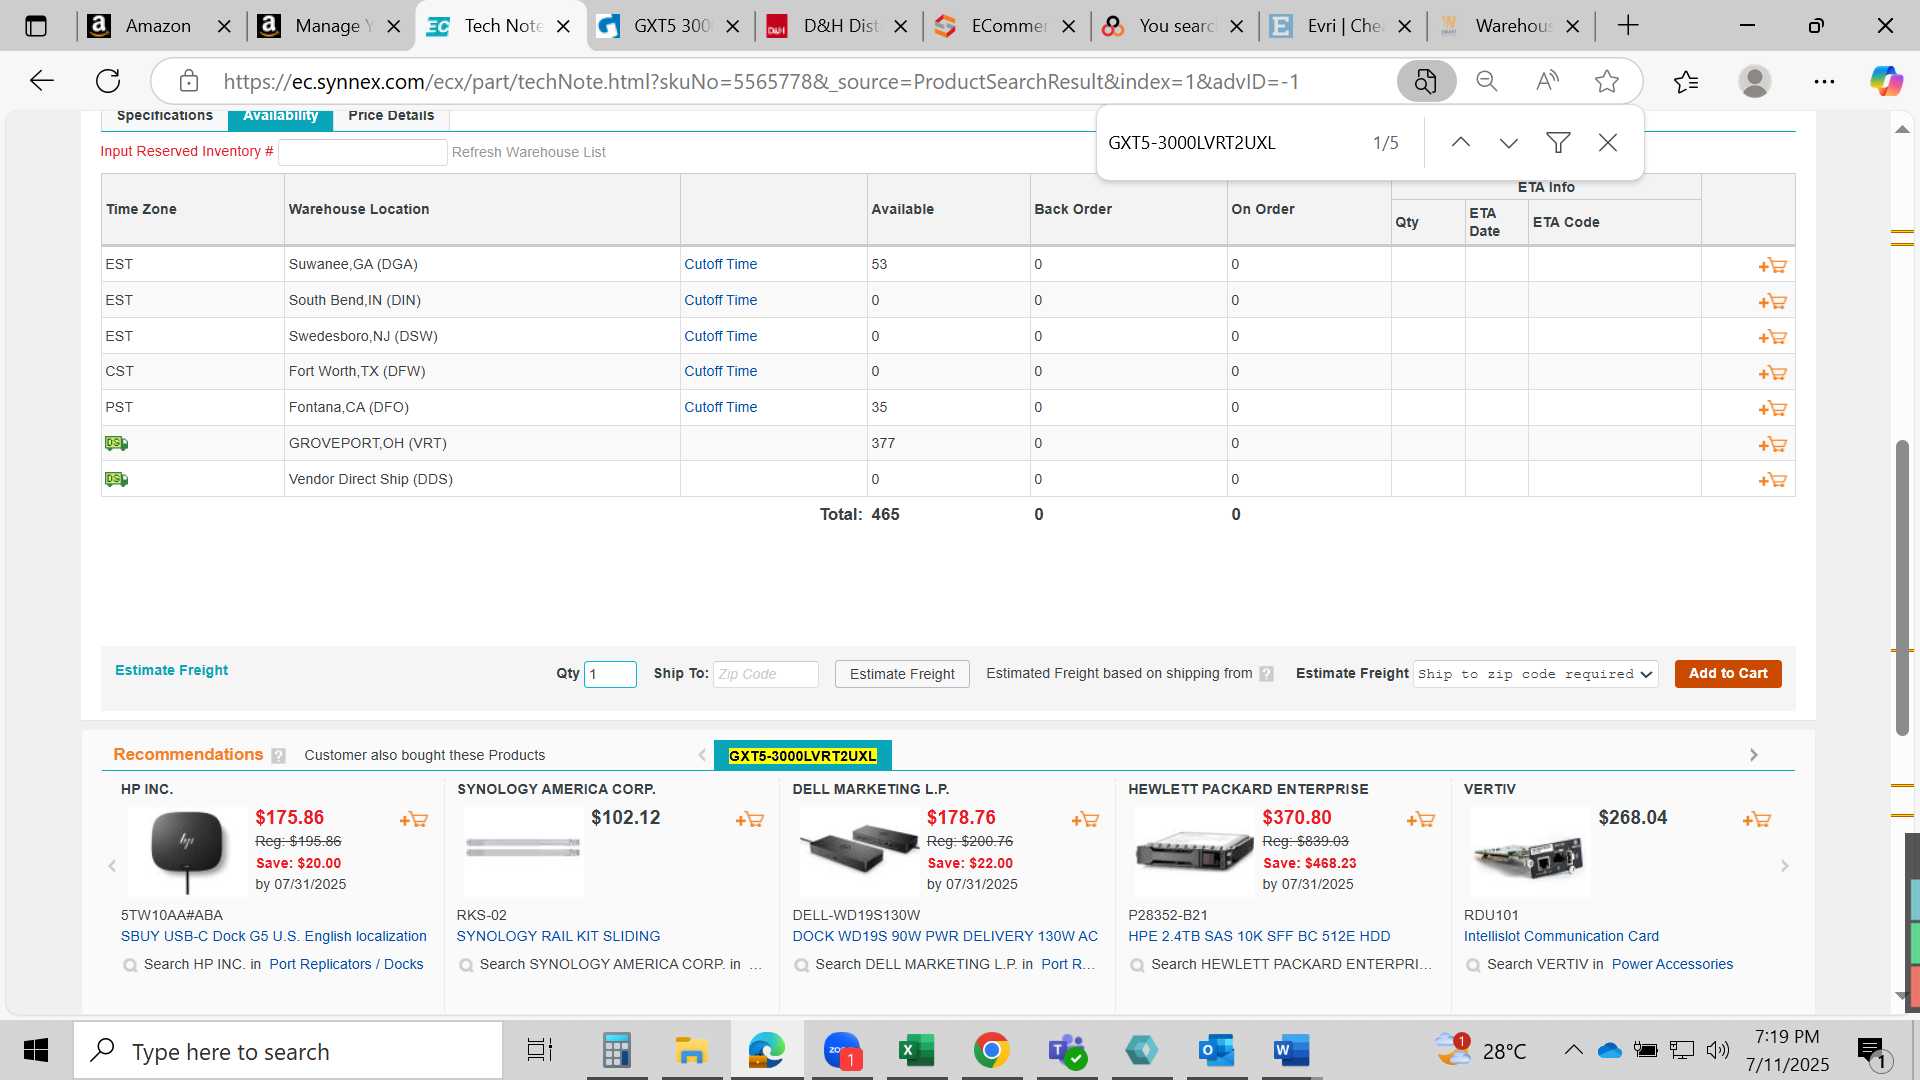Open browser profile menu
The image size is (1920, 1080).
1755,81
